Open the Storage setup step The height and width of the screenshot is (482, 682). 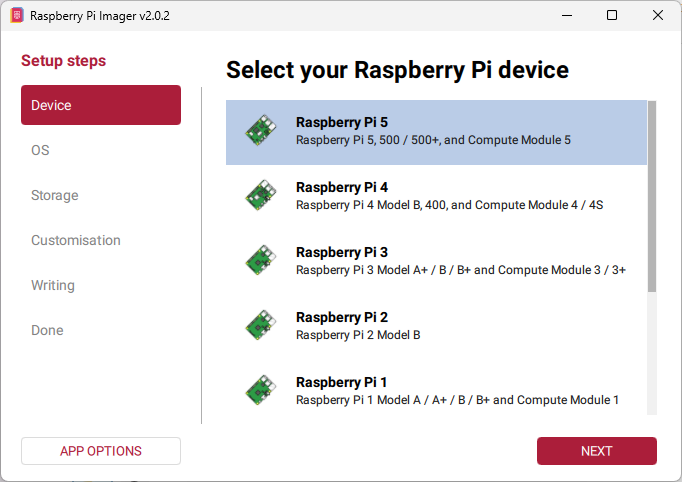pos(101,195)
